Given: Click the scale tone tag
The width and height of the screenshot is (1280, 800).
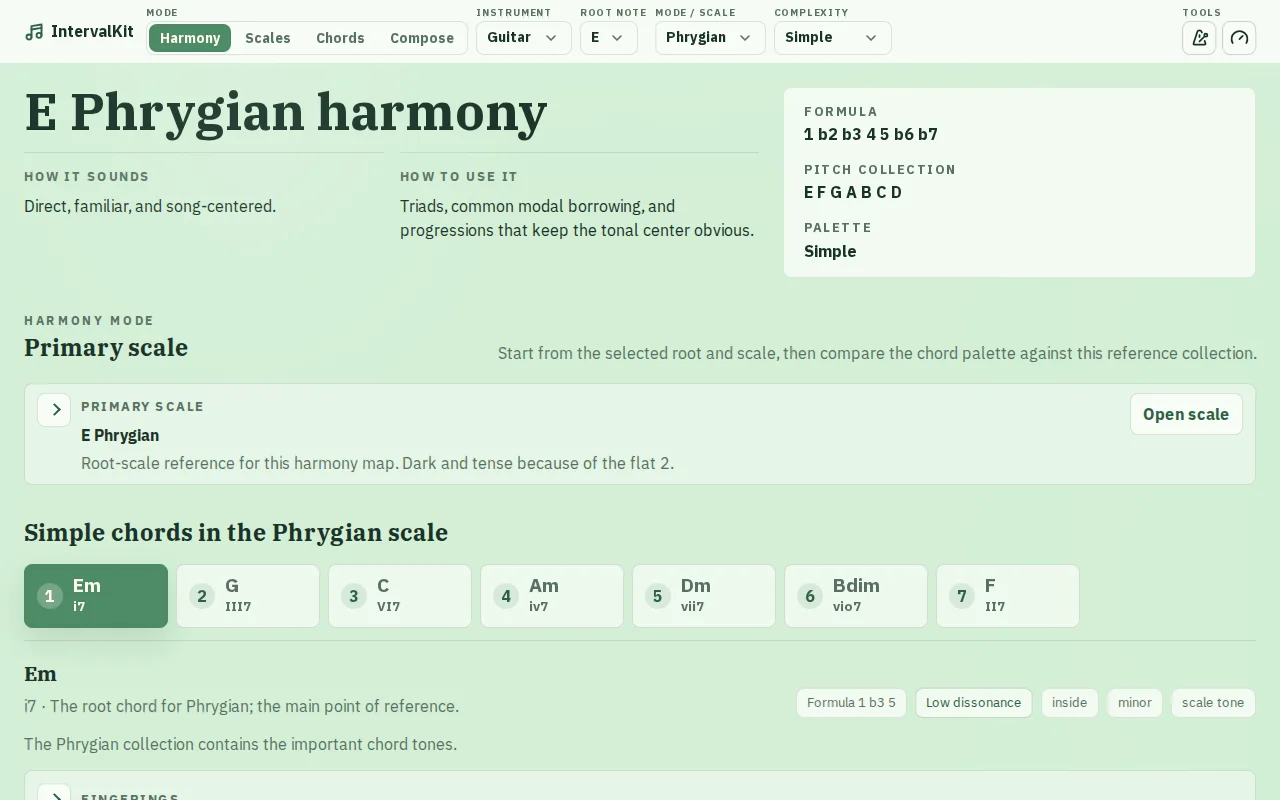Looking at the screenshot, I should coord(1213,703).
